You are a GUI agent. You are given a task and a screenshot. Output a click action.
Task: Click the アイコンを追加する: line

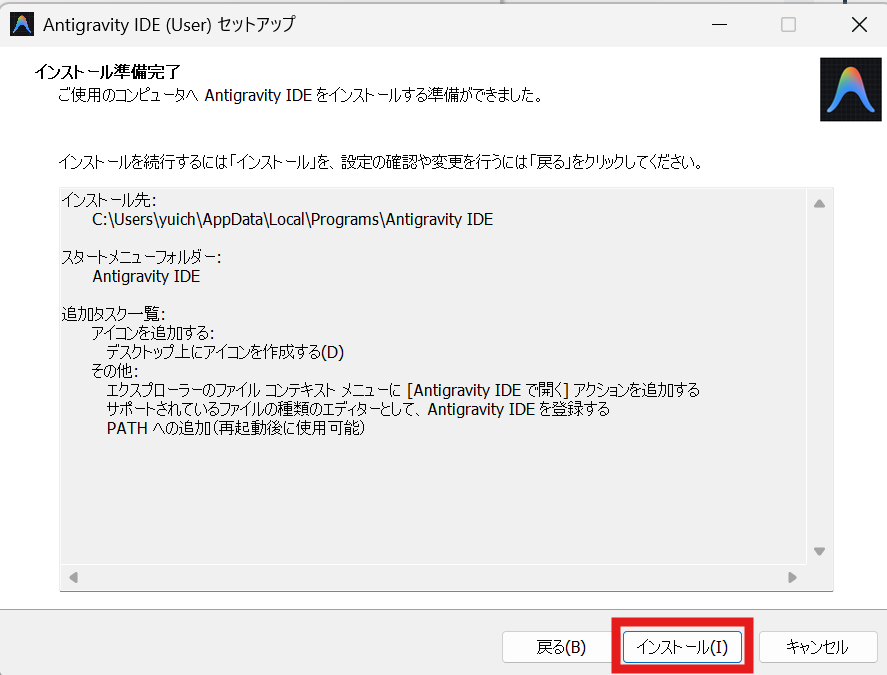(x=153, y=333)
